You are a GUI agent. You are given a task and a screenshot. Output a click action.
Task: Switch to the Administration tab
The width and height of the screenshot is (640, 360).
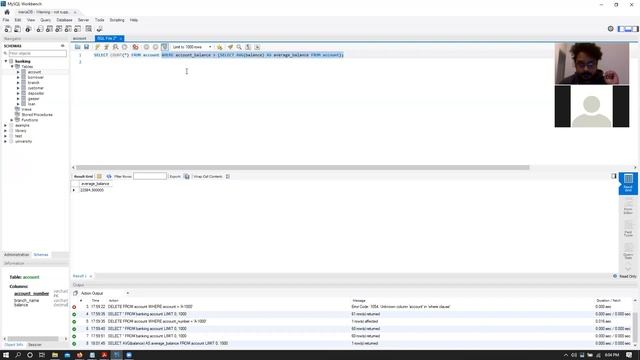click(x=17, y=255)
